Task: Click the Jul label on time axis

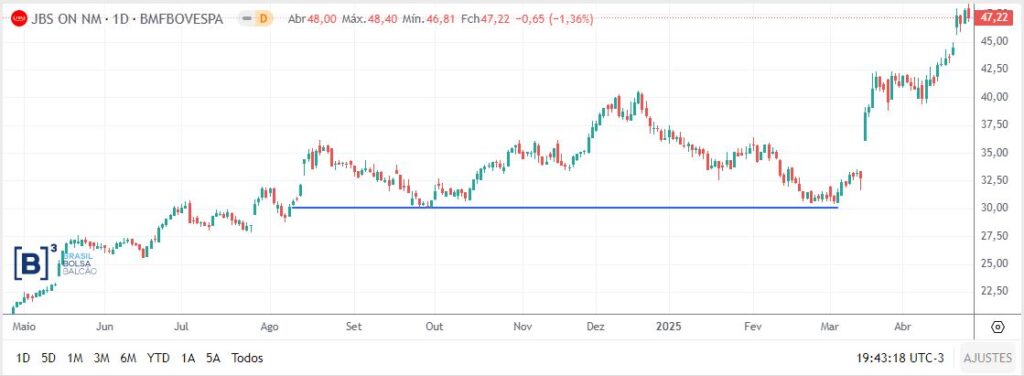Action: [182, 326]
